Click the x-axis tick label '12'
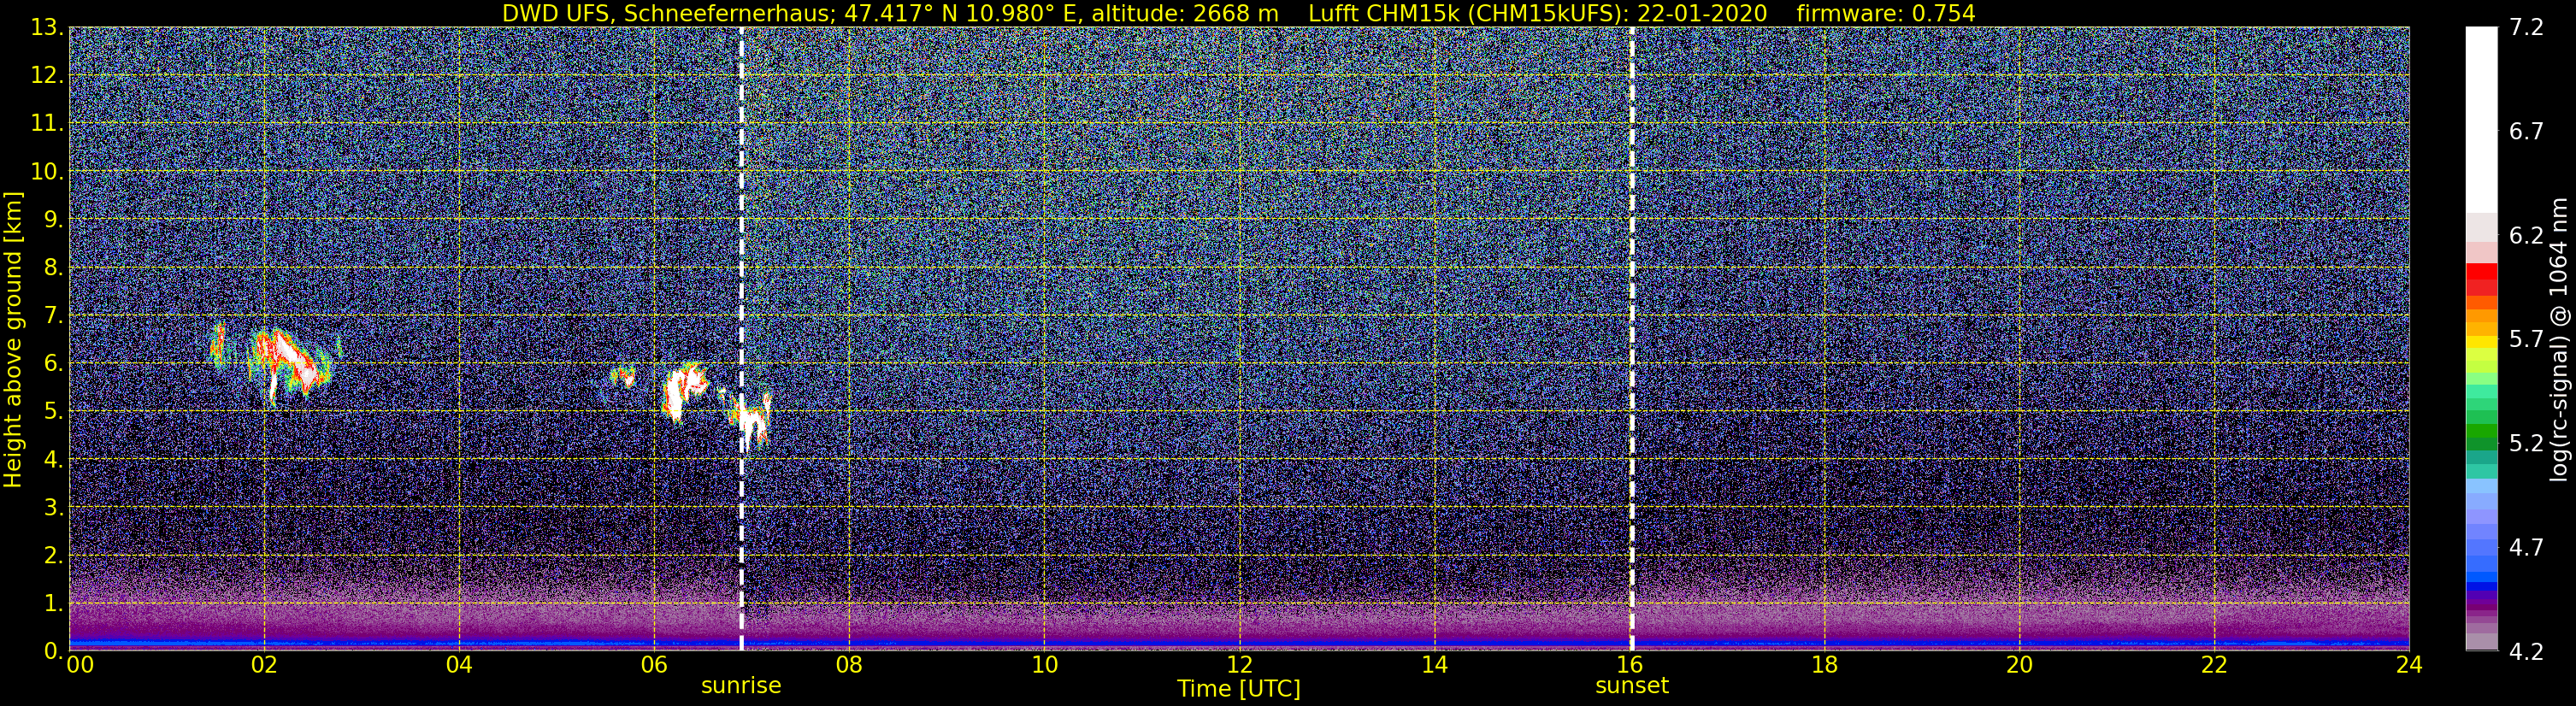Viewport: 2576px width, 706px height. 1239,665
